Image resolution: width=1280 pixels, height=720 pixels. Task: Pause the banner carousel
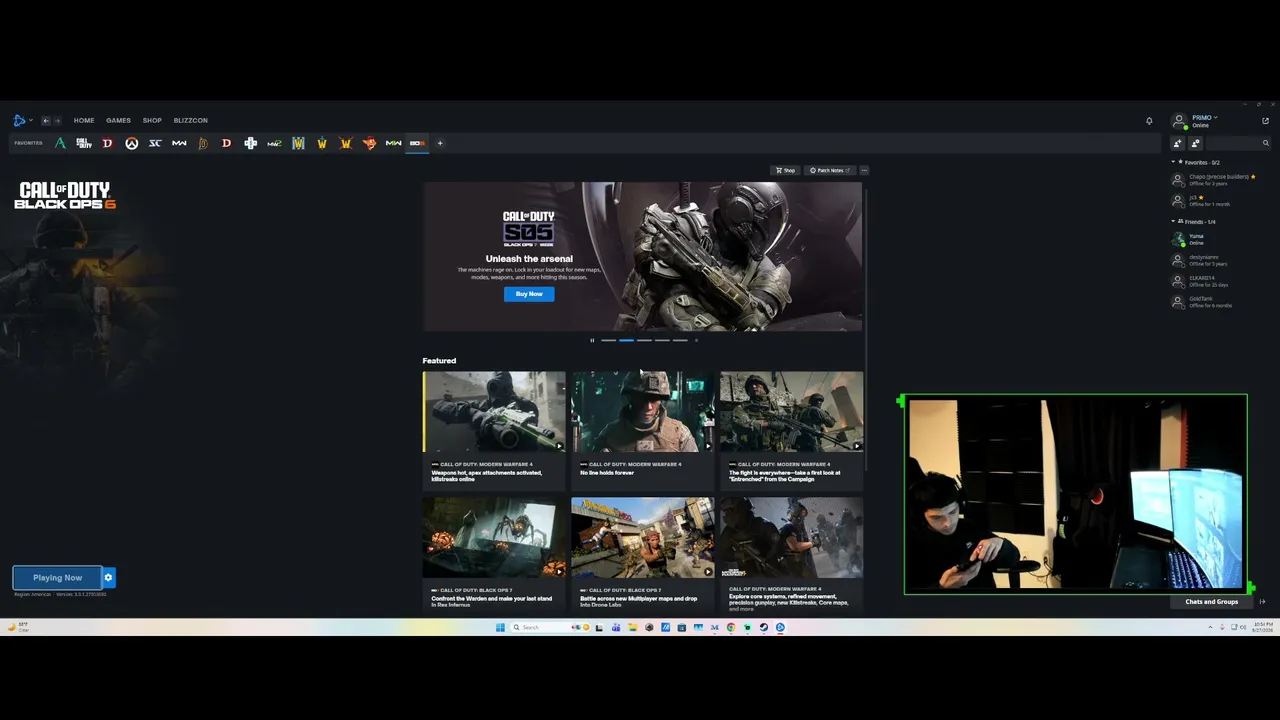tap(592, 341)
